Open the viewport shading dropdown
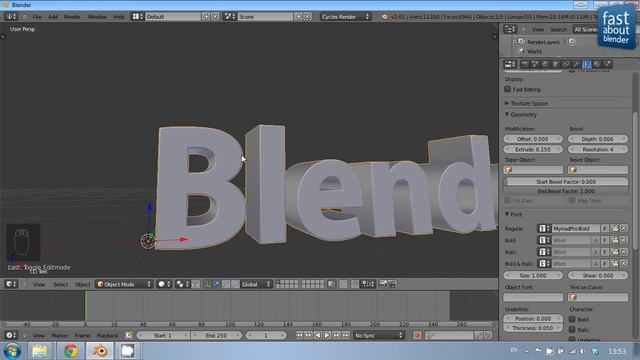The height and width of the screenshot is (360, 640). point(164,284)
